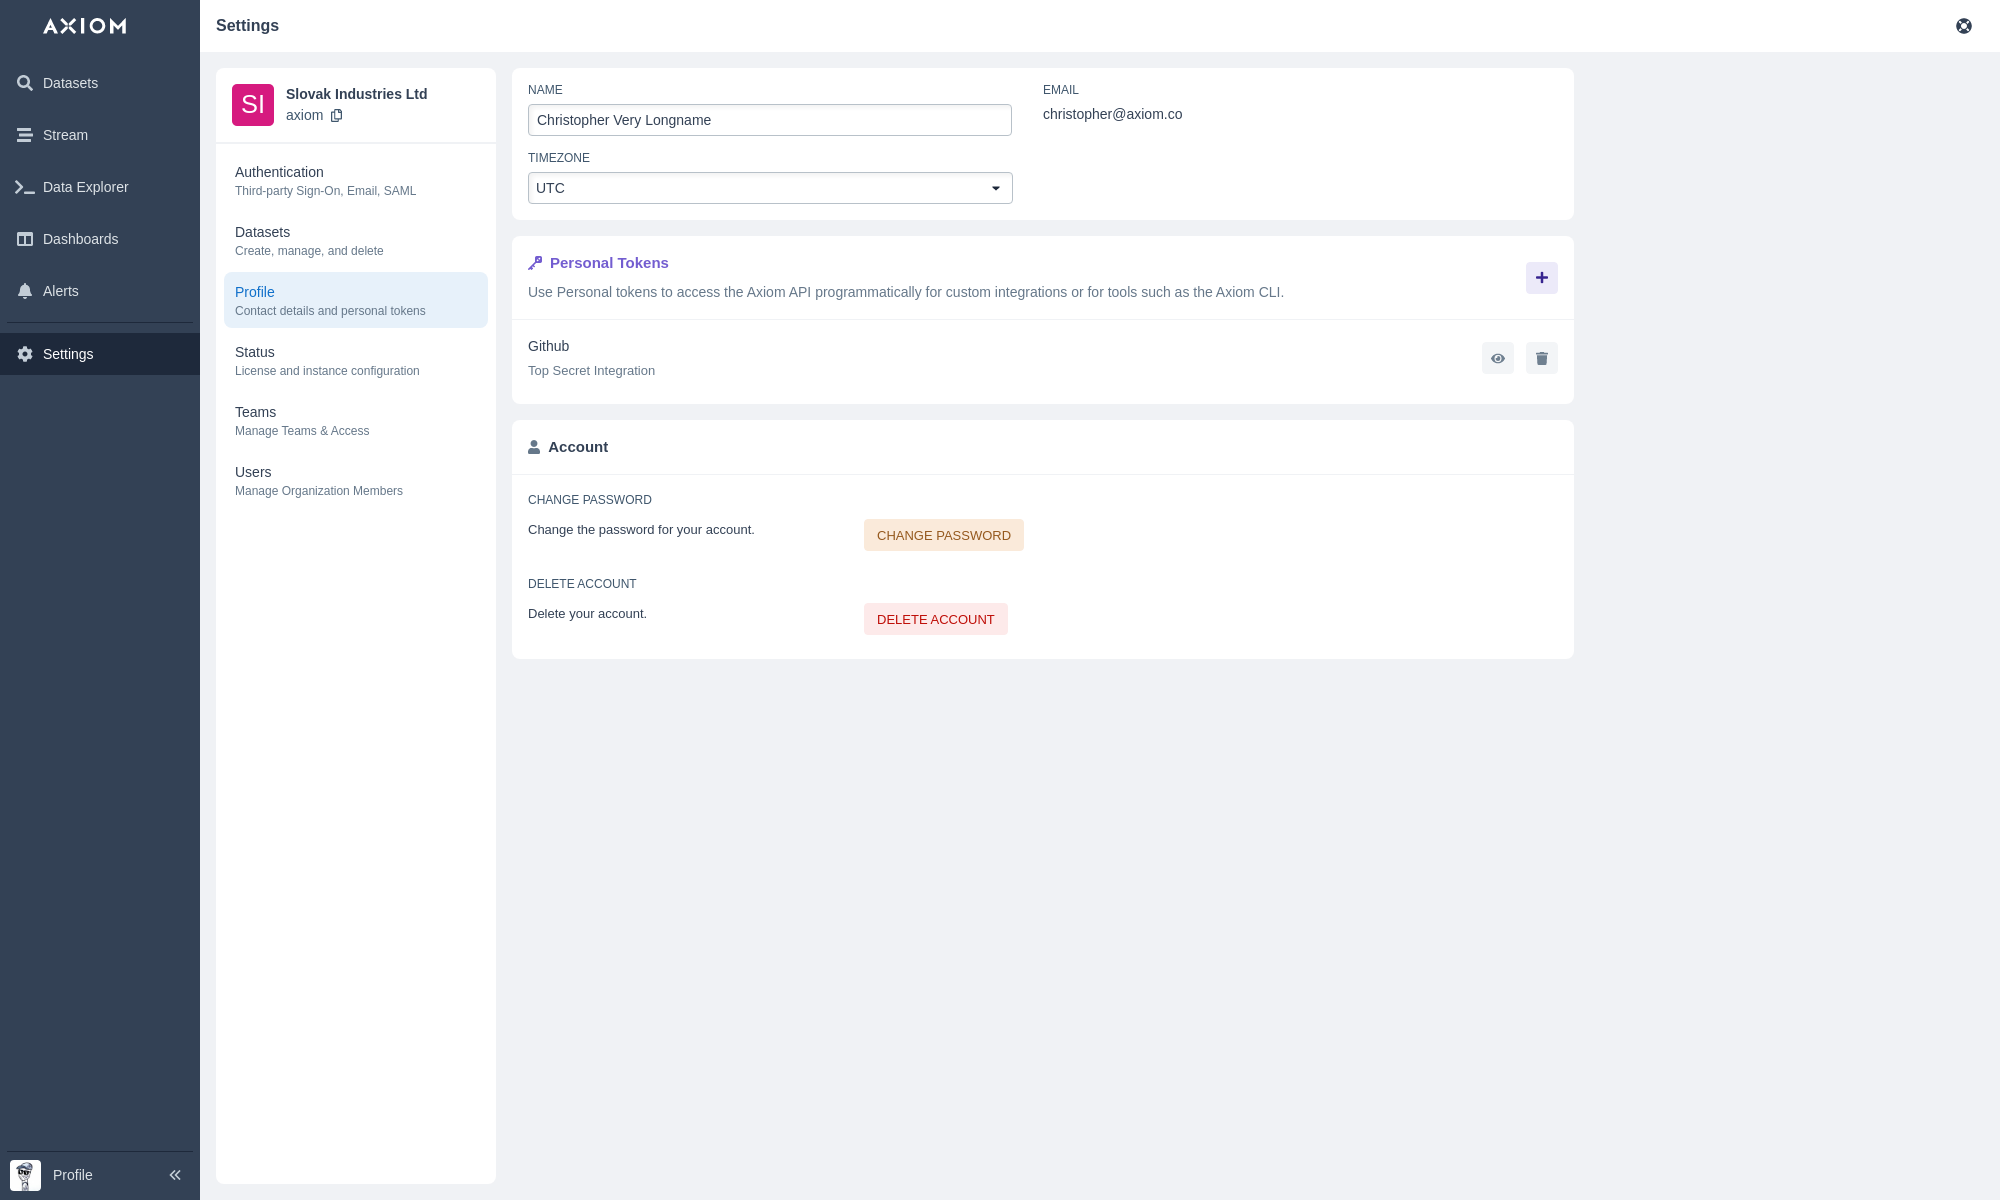Collapse the left sidebar
2000x1200 pixels.
click(175, 1175)
